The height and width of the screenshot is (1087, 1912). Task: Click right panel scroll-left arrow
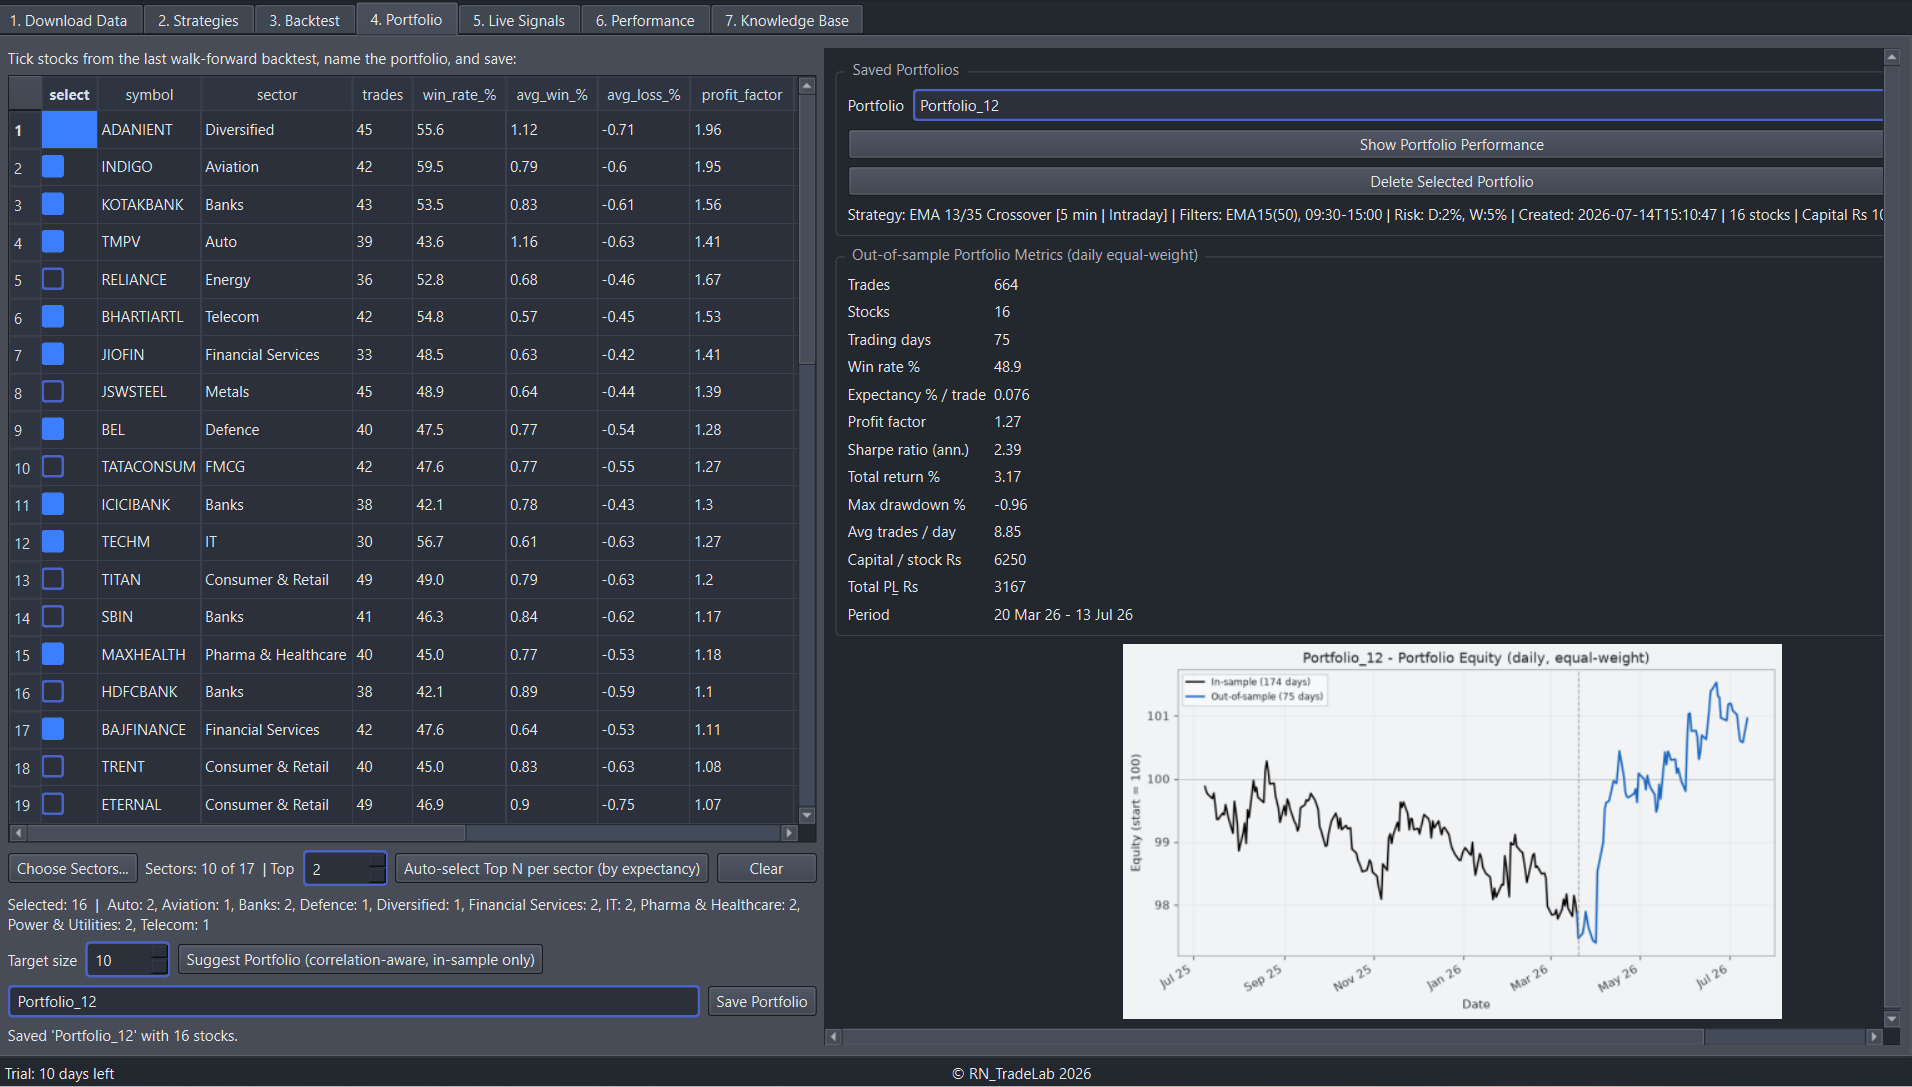pos(833,1037)
